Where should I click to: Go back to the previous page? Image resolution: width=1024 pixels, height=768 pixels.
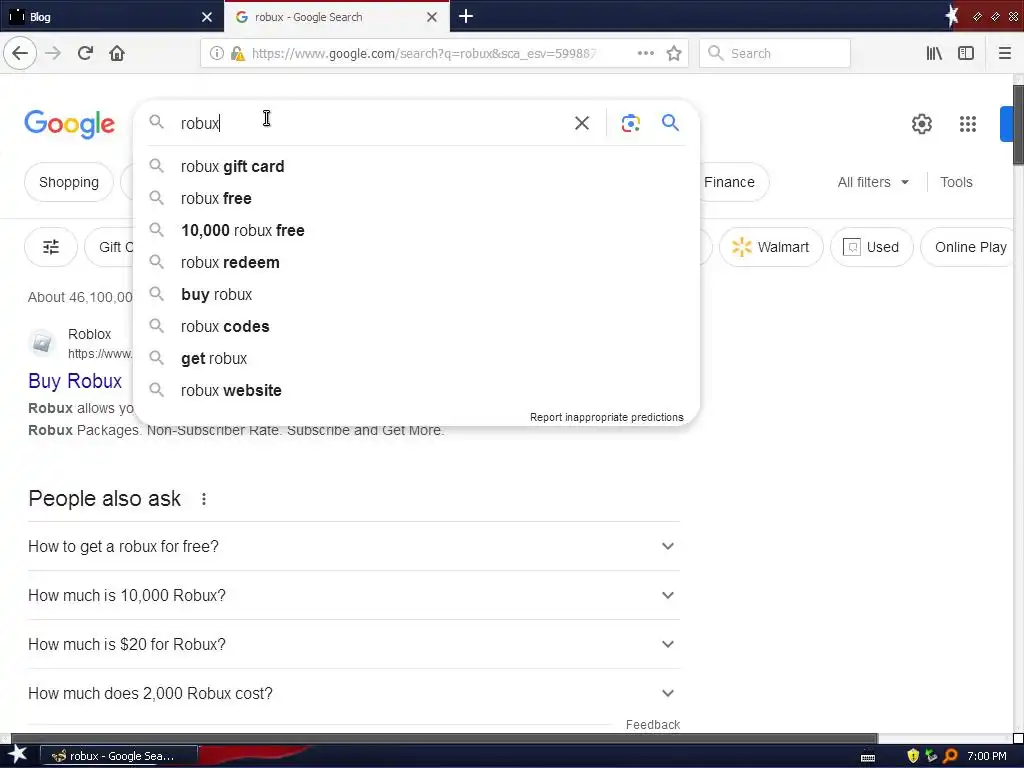tap(20, 53)
